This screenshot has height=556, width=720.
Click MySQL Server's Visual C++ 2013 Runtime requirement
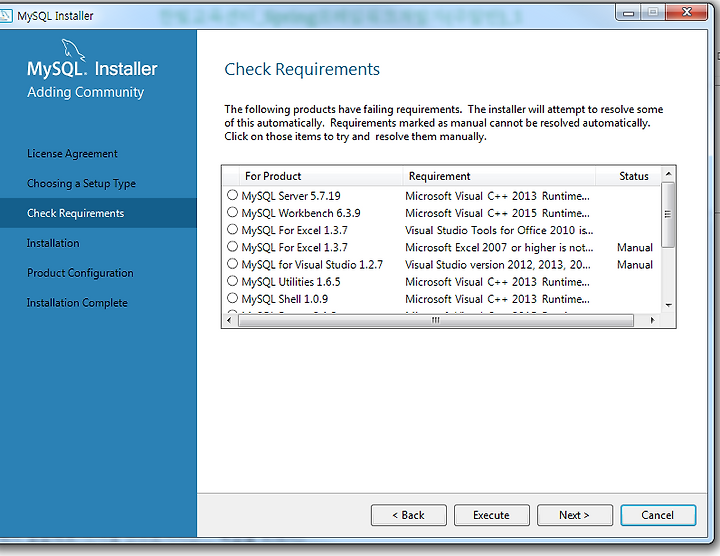[x=497, y=196]
